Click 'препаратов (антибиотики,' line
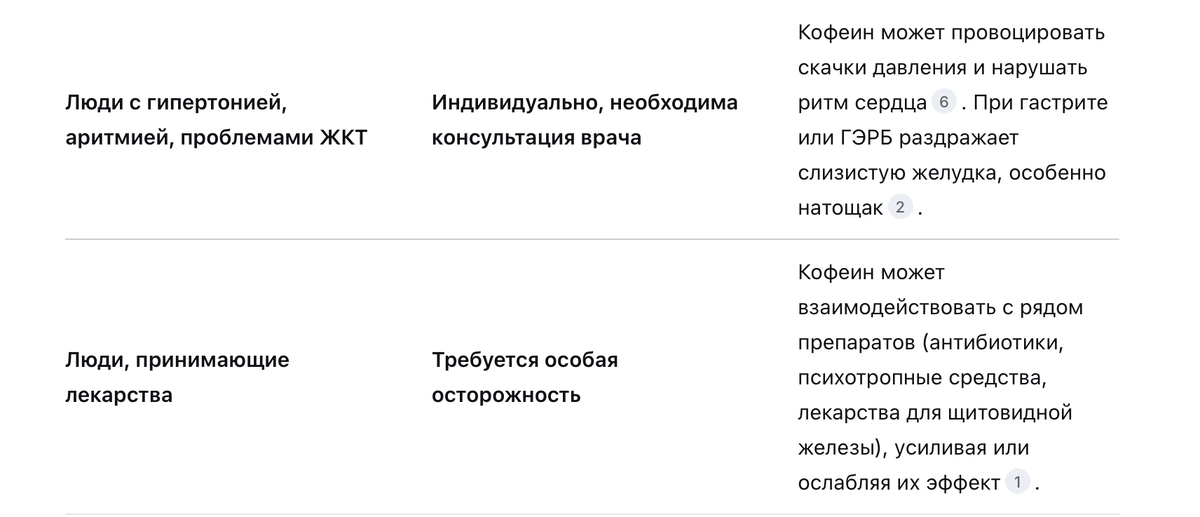The width and height of the screenshot is (1200, 517). [x=930, y=343]
